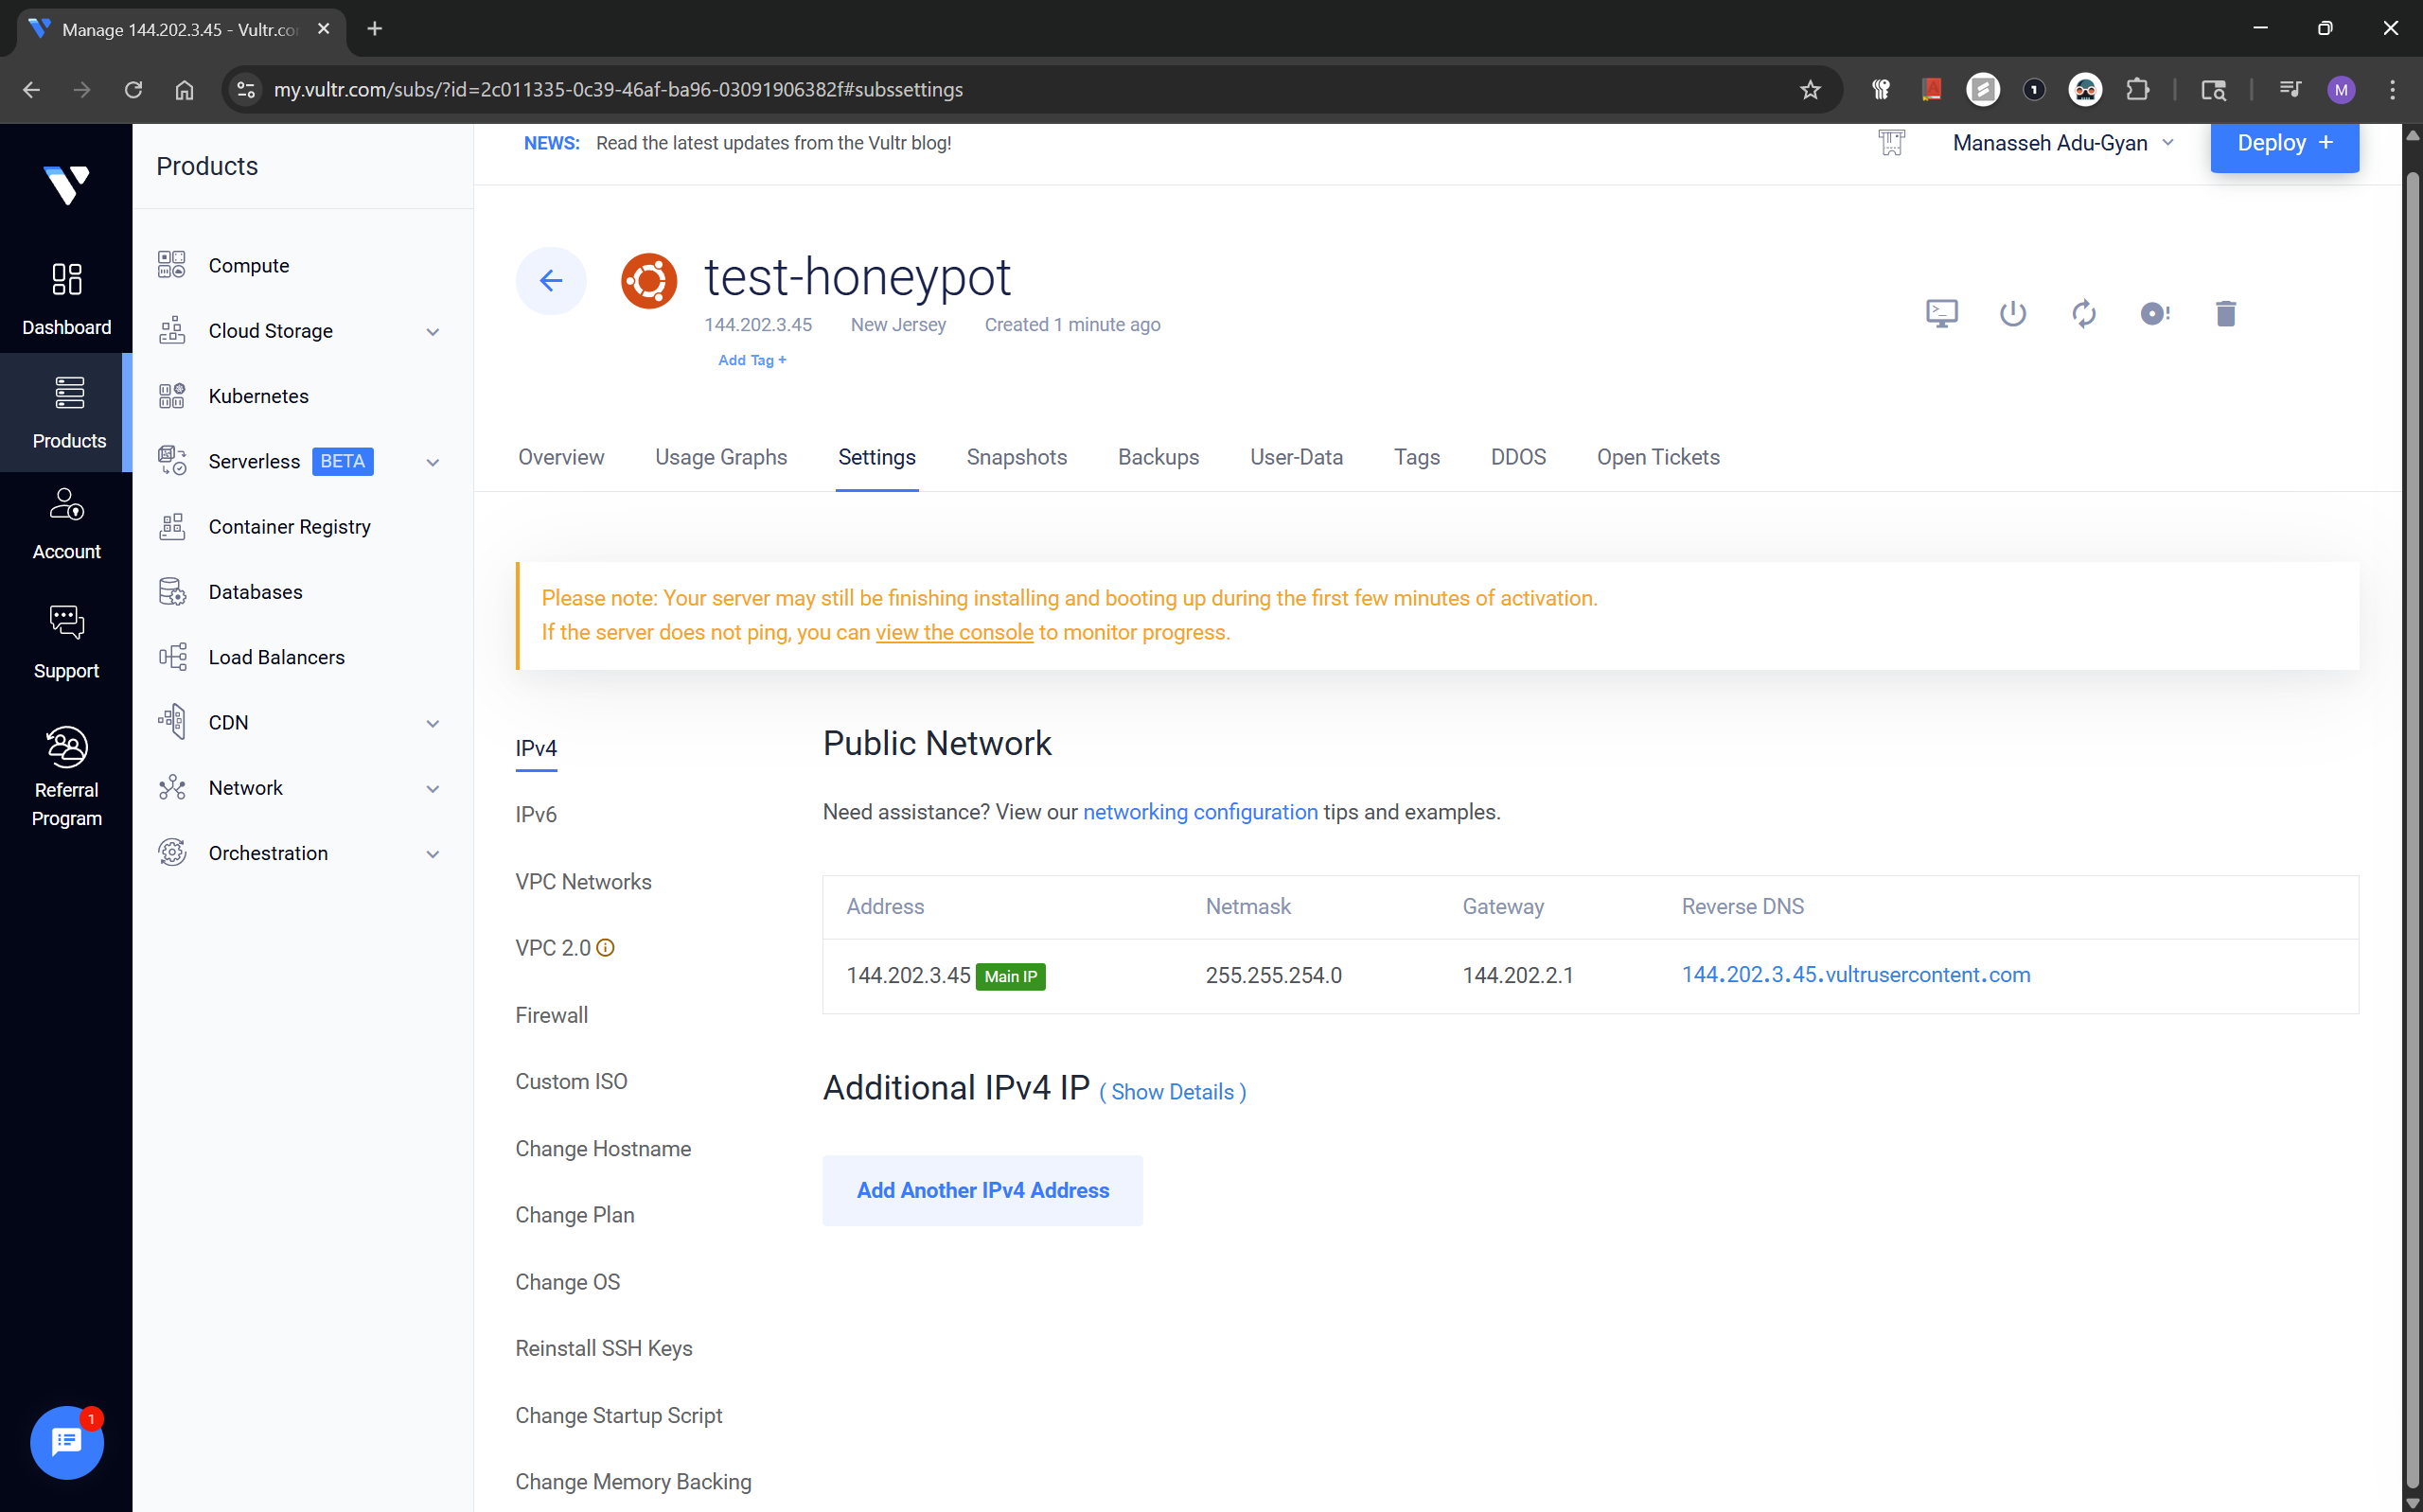Show Details for Additional IPv4 IP
The height and width of the screenshot is (1512, 2423).
pyautogui.click(x=1172, y=1092)
